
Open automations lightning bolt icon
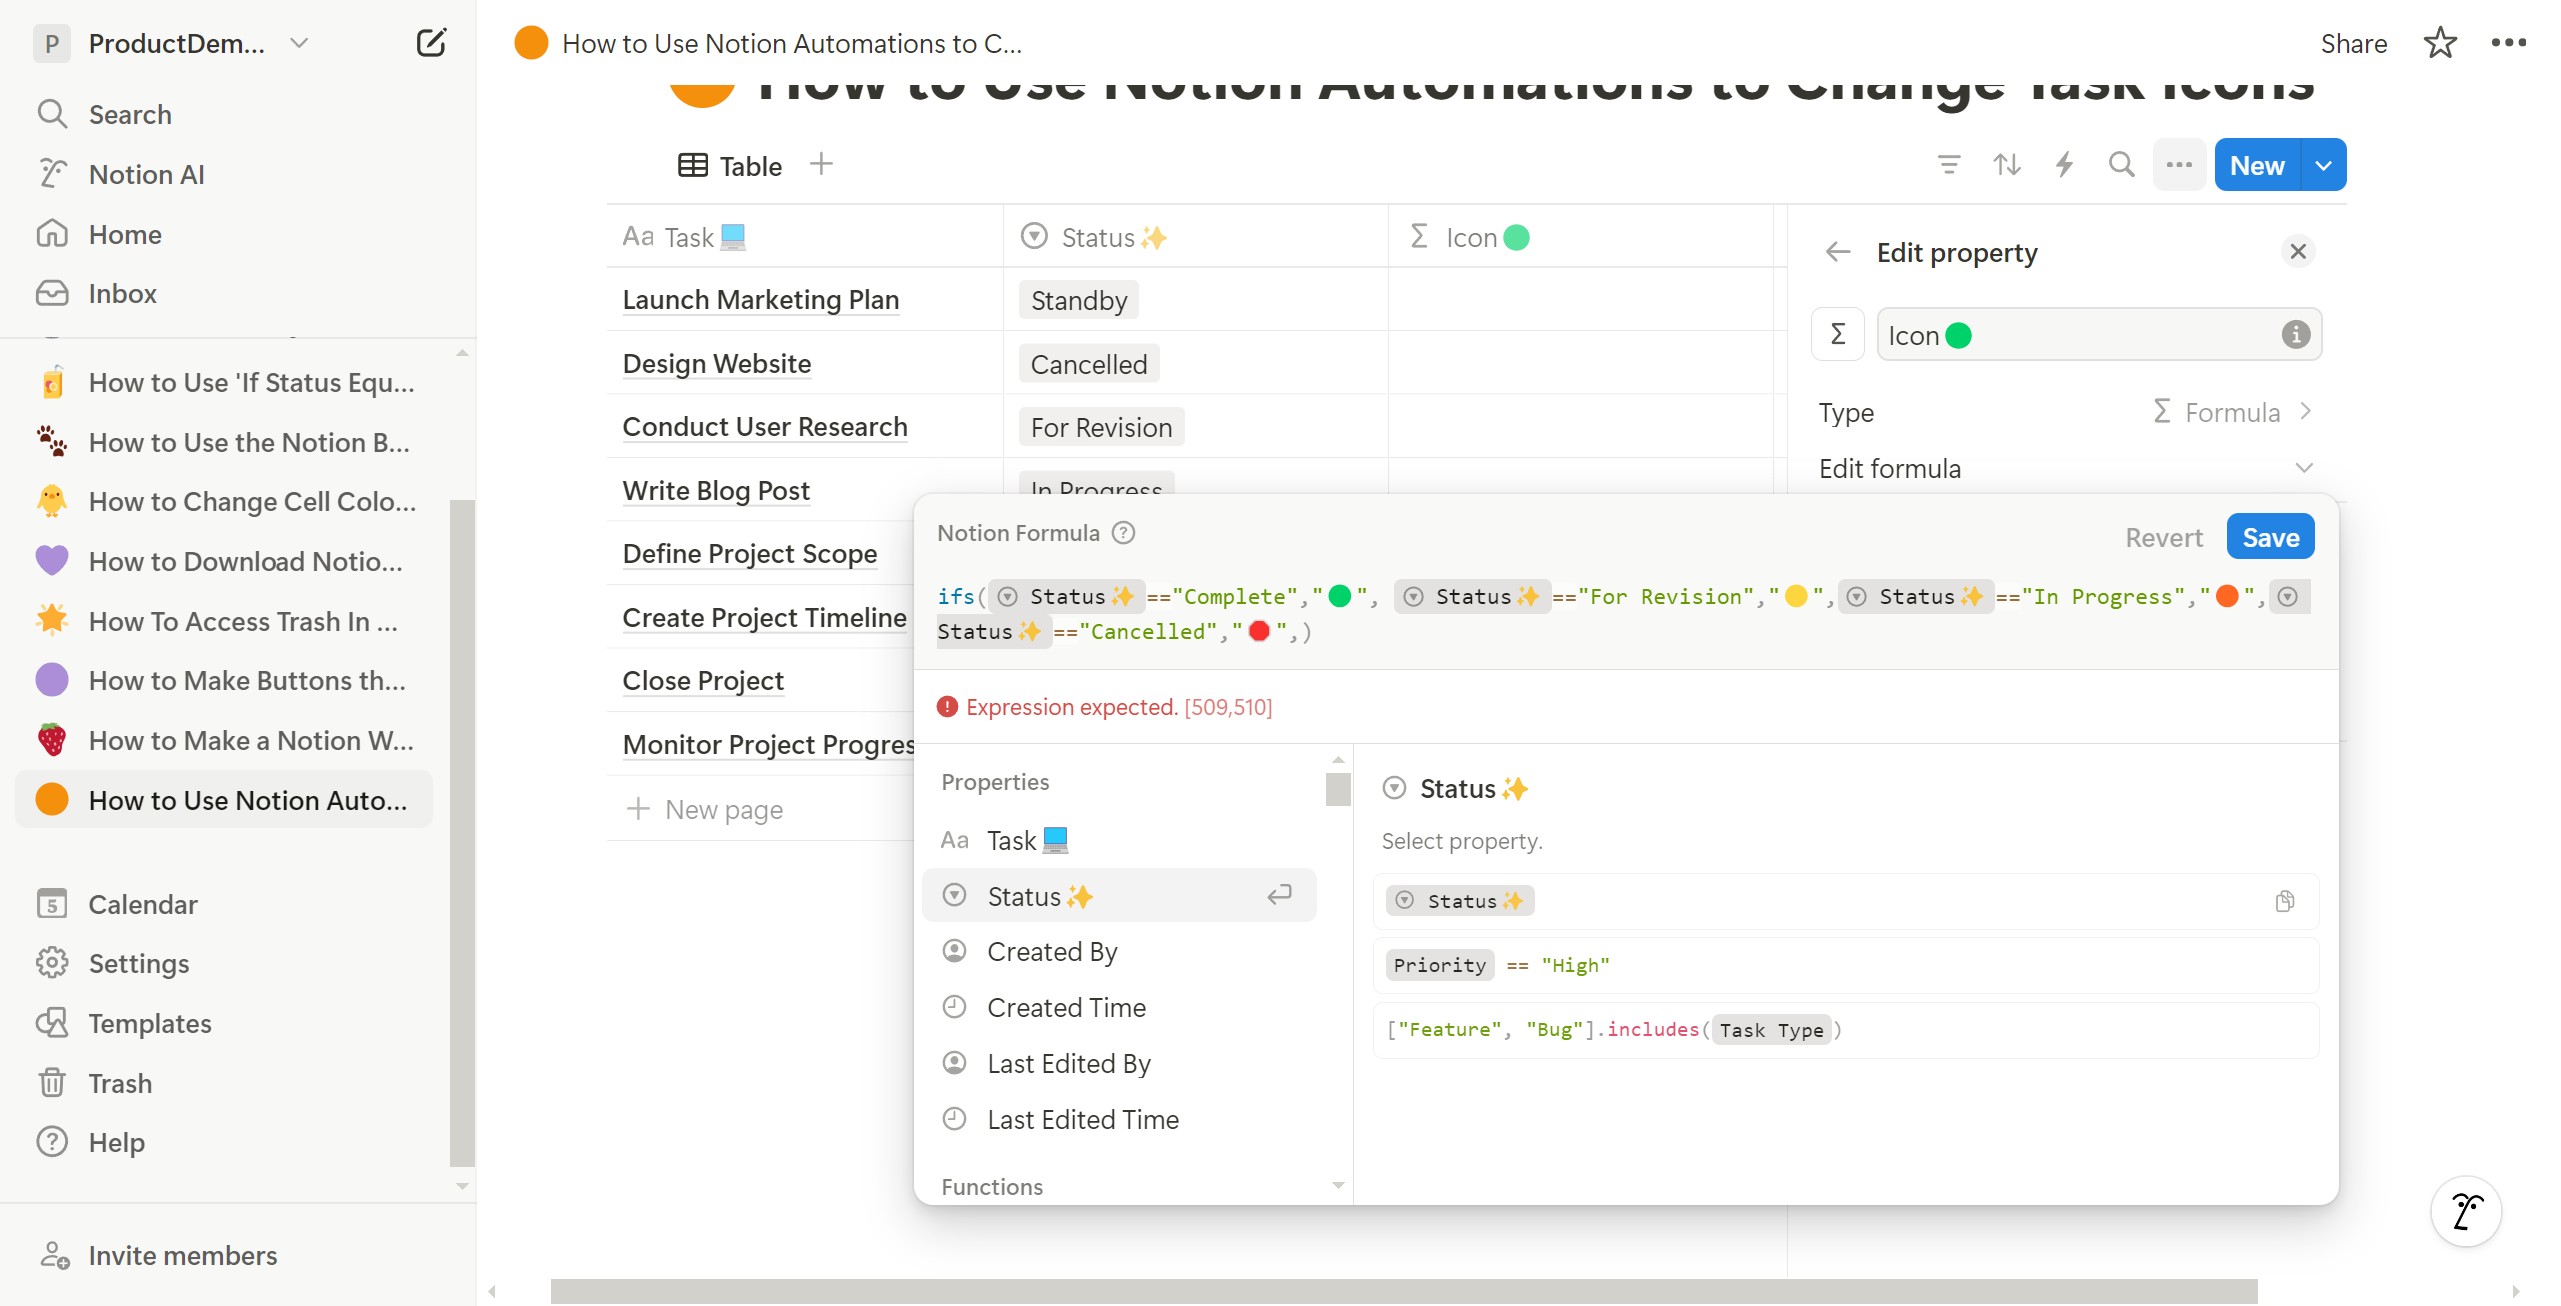coord(2064,165)
